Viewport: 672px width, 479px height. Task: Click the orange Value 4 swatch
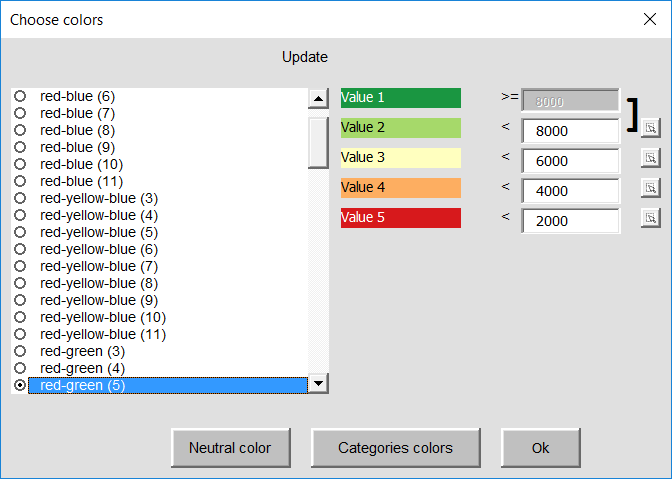(401, 188)
